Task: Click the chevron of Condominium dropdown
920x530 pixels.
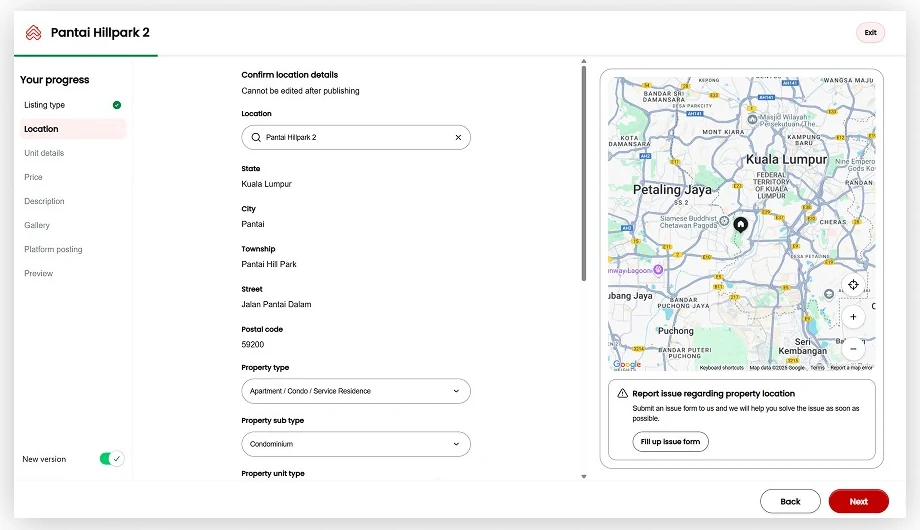Action: coord(456,444)
